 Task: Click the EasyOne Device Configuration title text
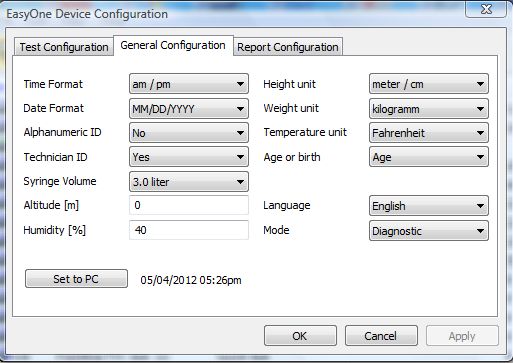point(87,14)
